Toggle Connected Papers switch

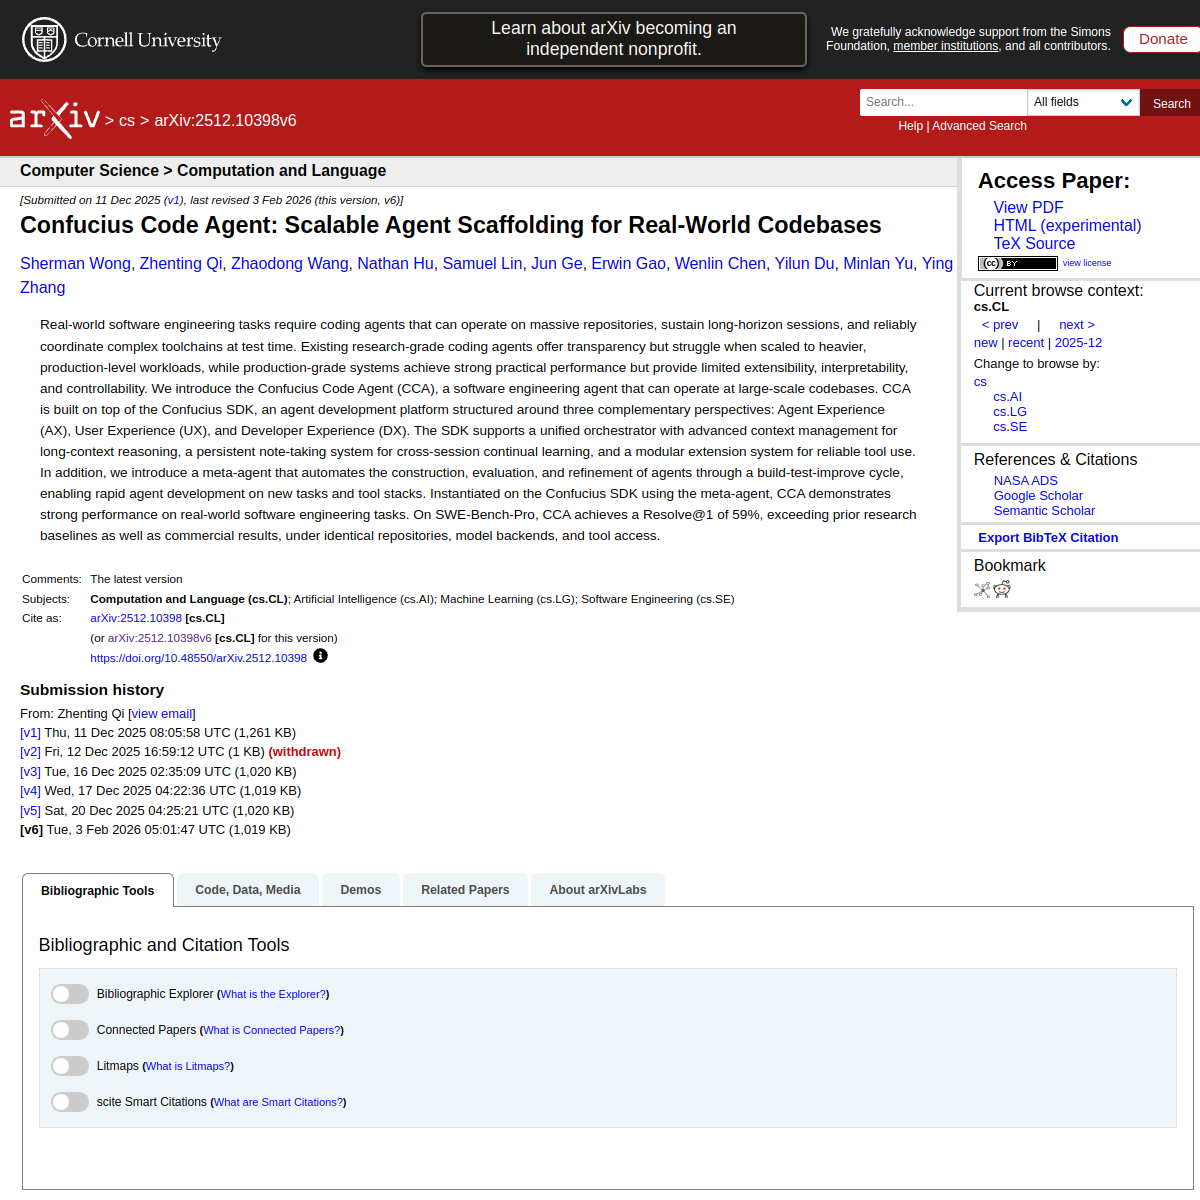click(x=70, y=1030)
